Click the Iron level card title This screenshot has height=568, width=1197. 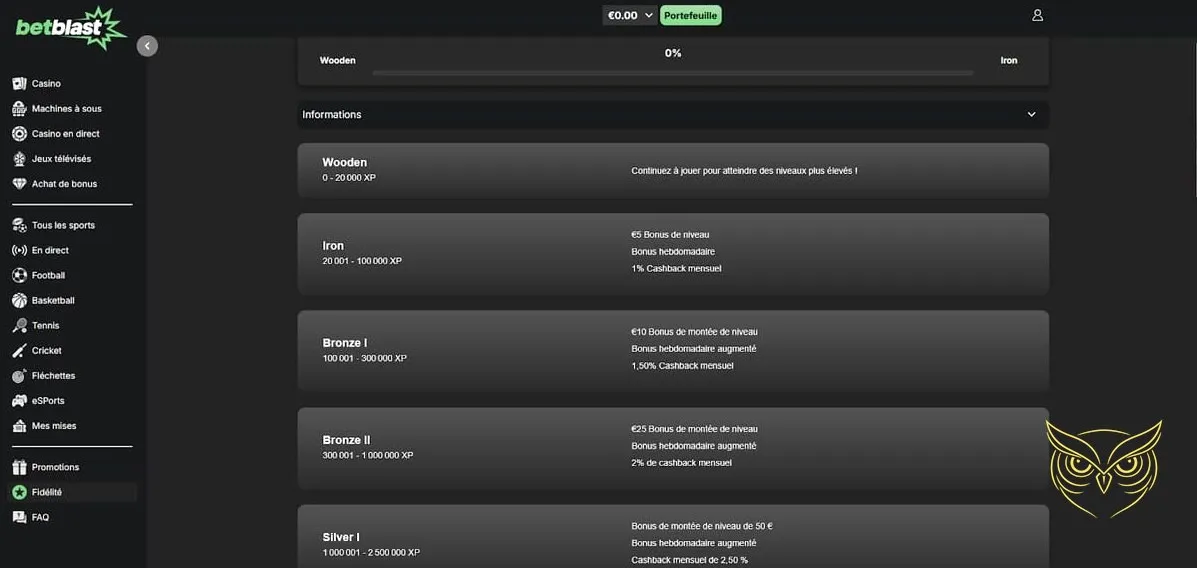pos(333,246)
